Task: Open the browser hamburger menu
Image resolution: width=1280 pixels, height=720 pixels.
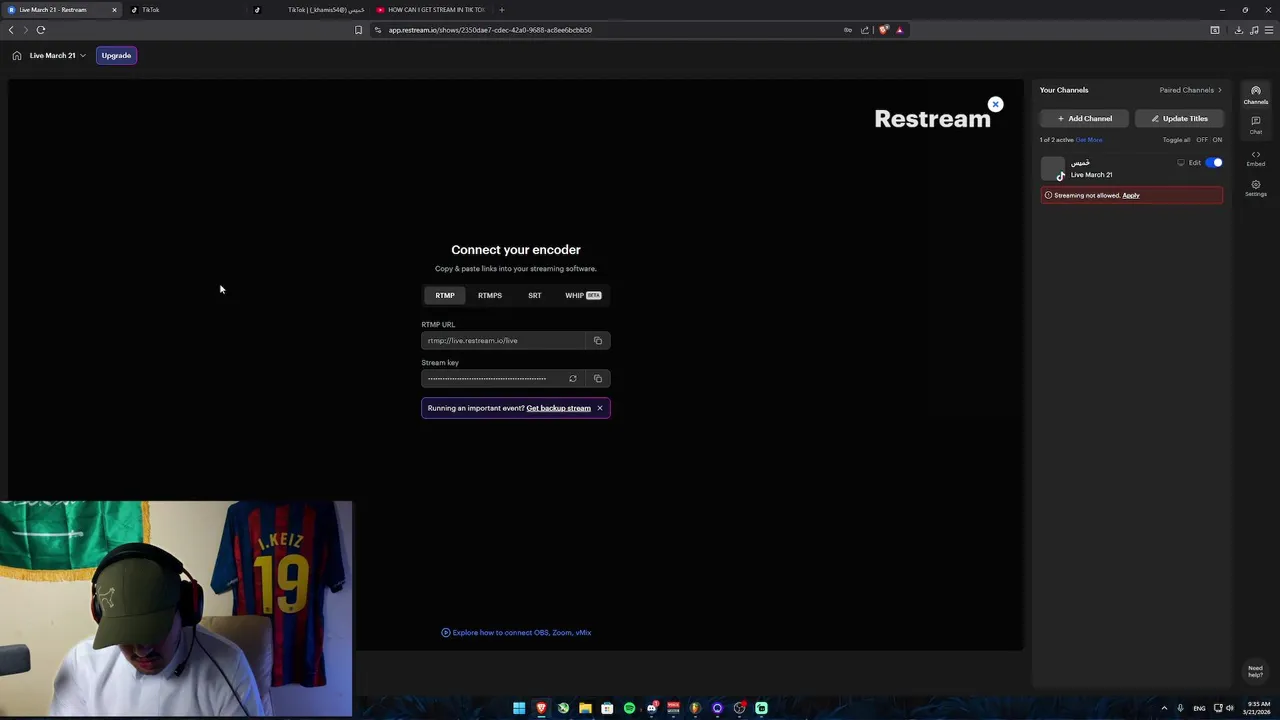Action: pyautogui.click(x=1270, y=30)
